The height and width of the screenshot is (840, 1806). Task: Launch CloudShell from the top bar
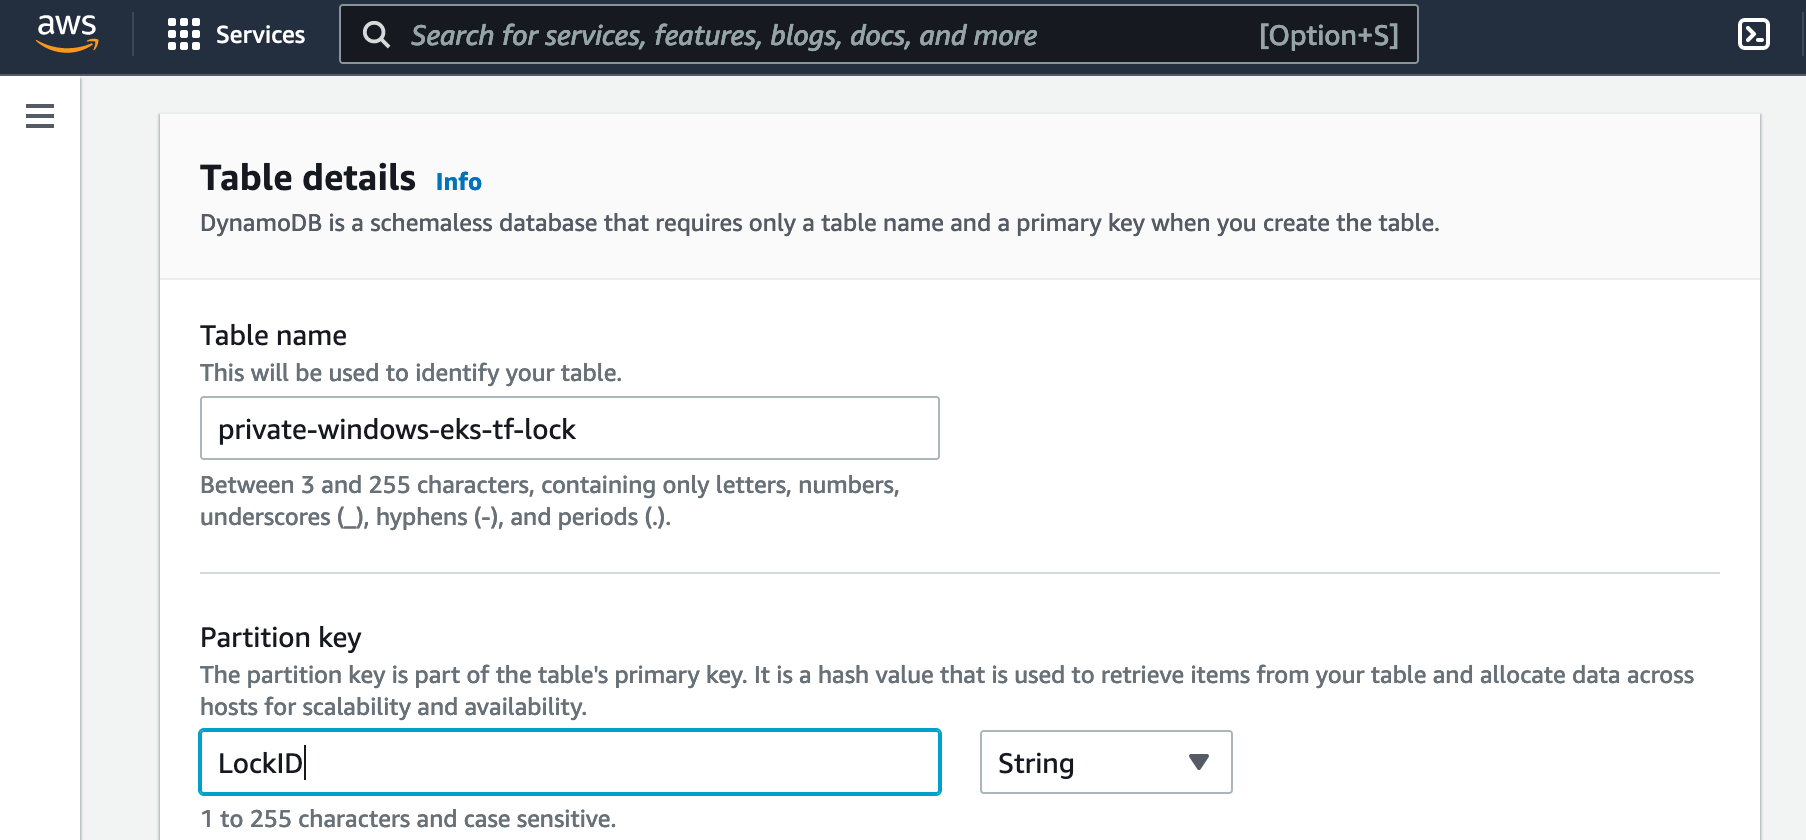1754,34
